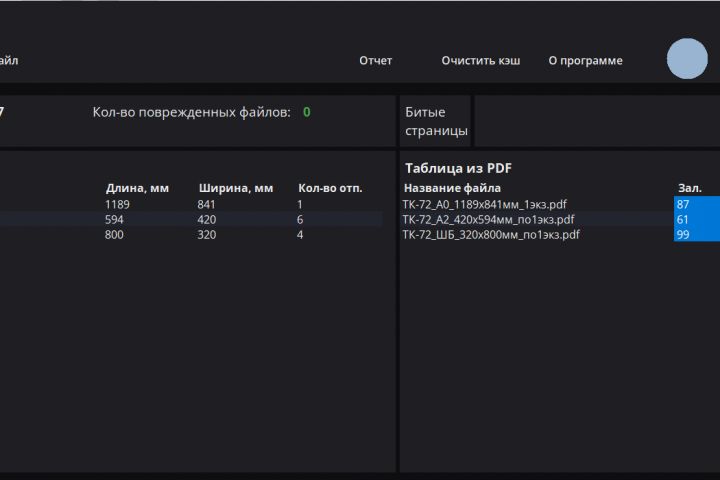Click the blue cell with value 61
The image size is (720, 480).
click(x=696, y=219)
